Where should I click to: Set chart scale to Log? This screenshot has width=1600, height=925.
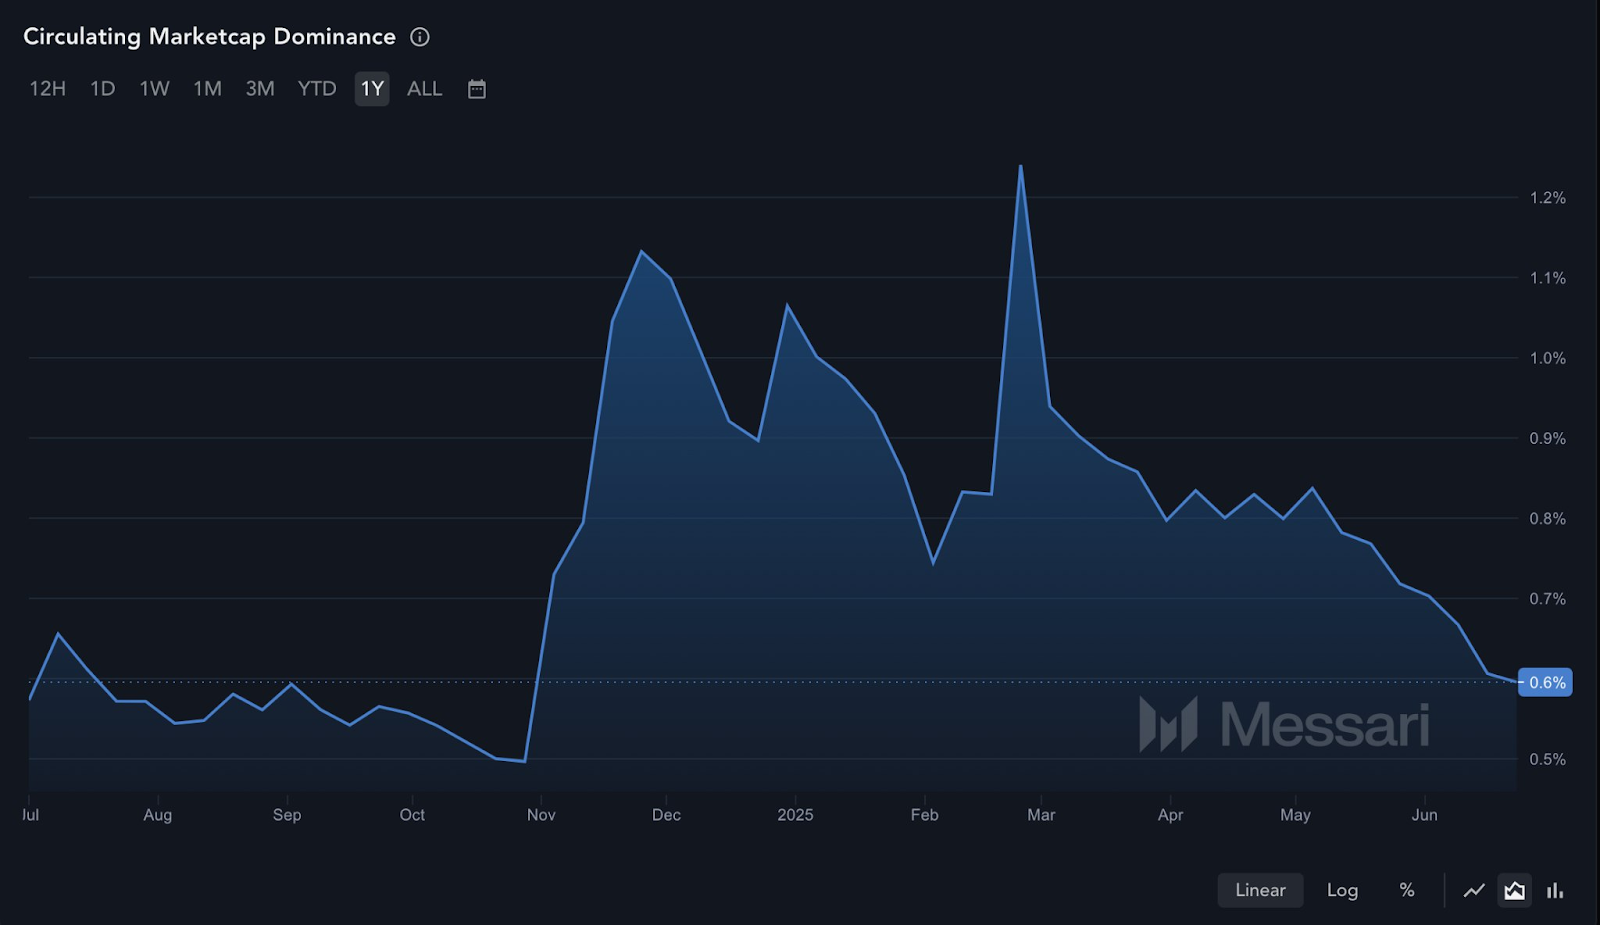(1342, 890)
